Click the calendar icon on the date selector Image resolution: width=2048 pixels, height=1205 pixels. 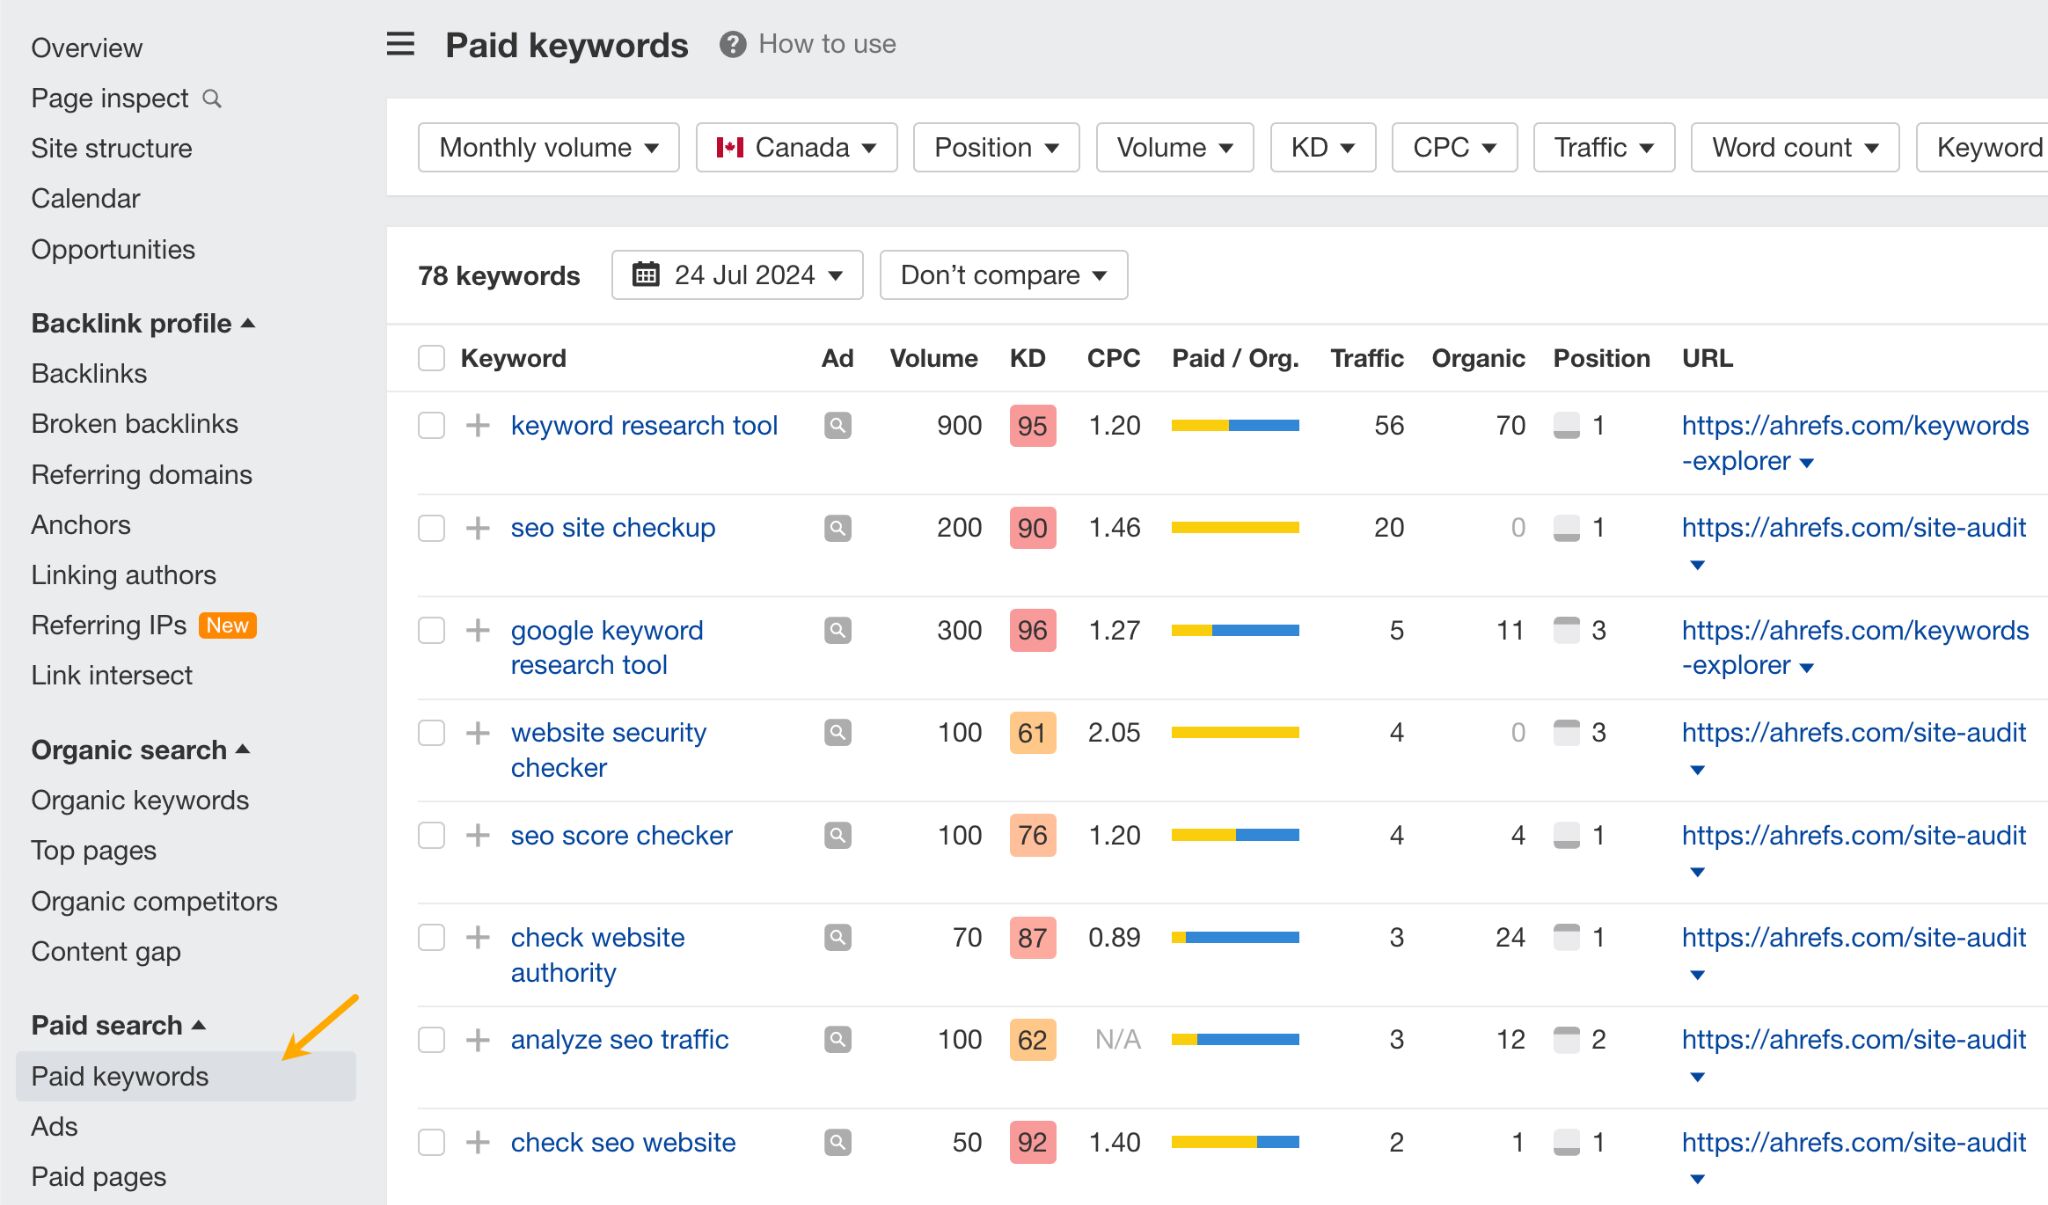pyautogui.click(x=646, y=274)
